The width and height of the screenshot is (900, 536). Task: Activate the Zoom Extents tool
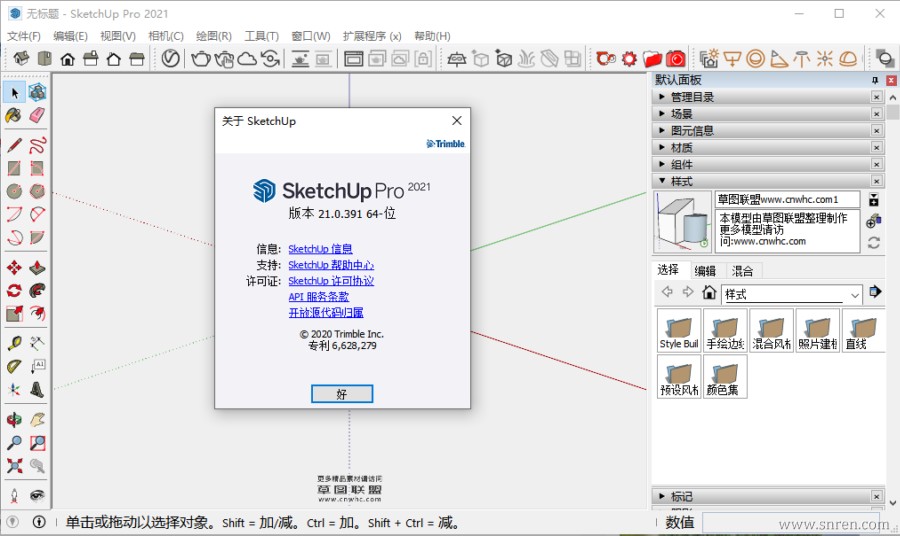[x=14, y=465]
